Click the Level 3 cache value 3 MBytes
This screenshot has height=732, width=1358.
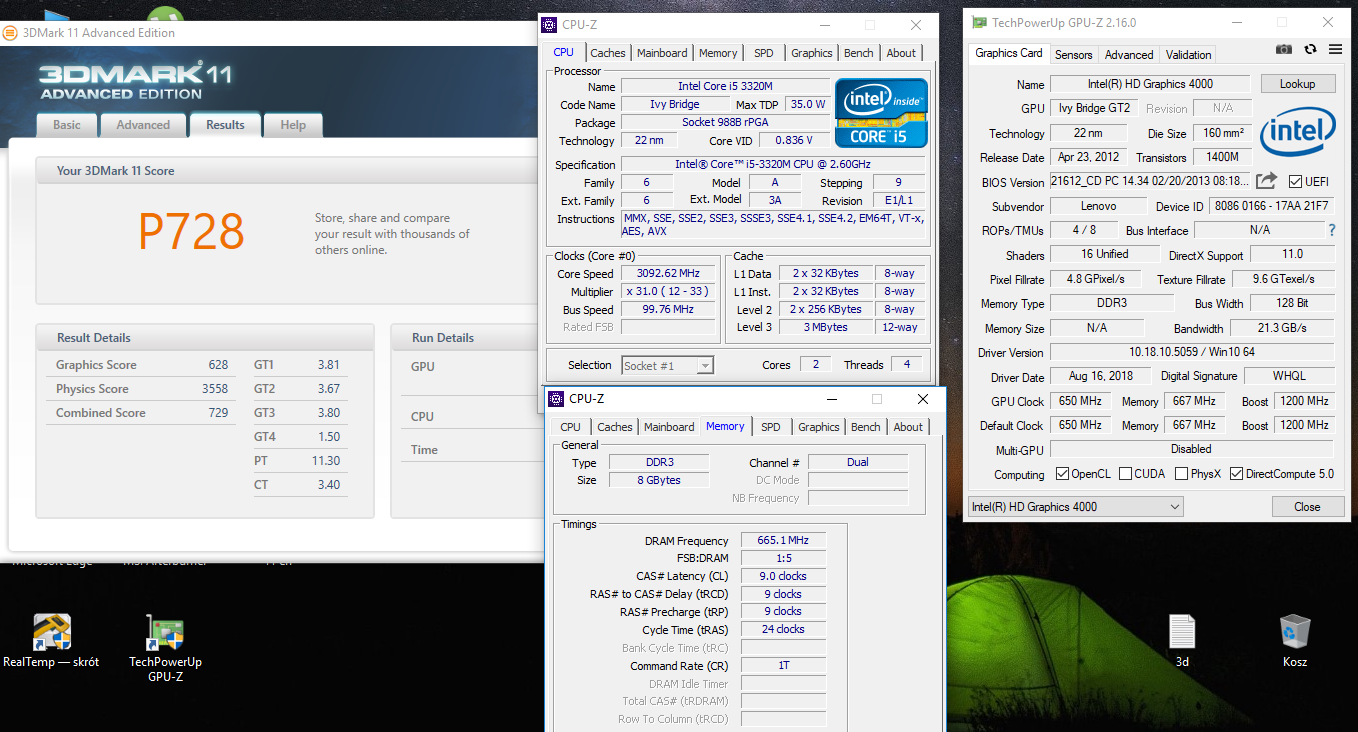click(825, 327)
